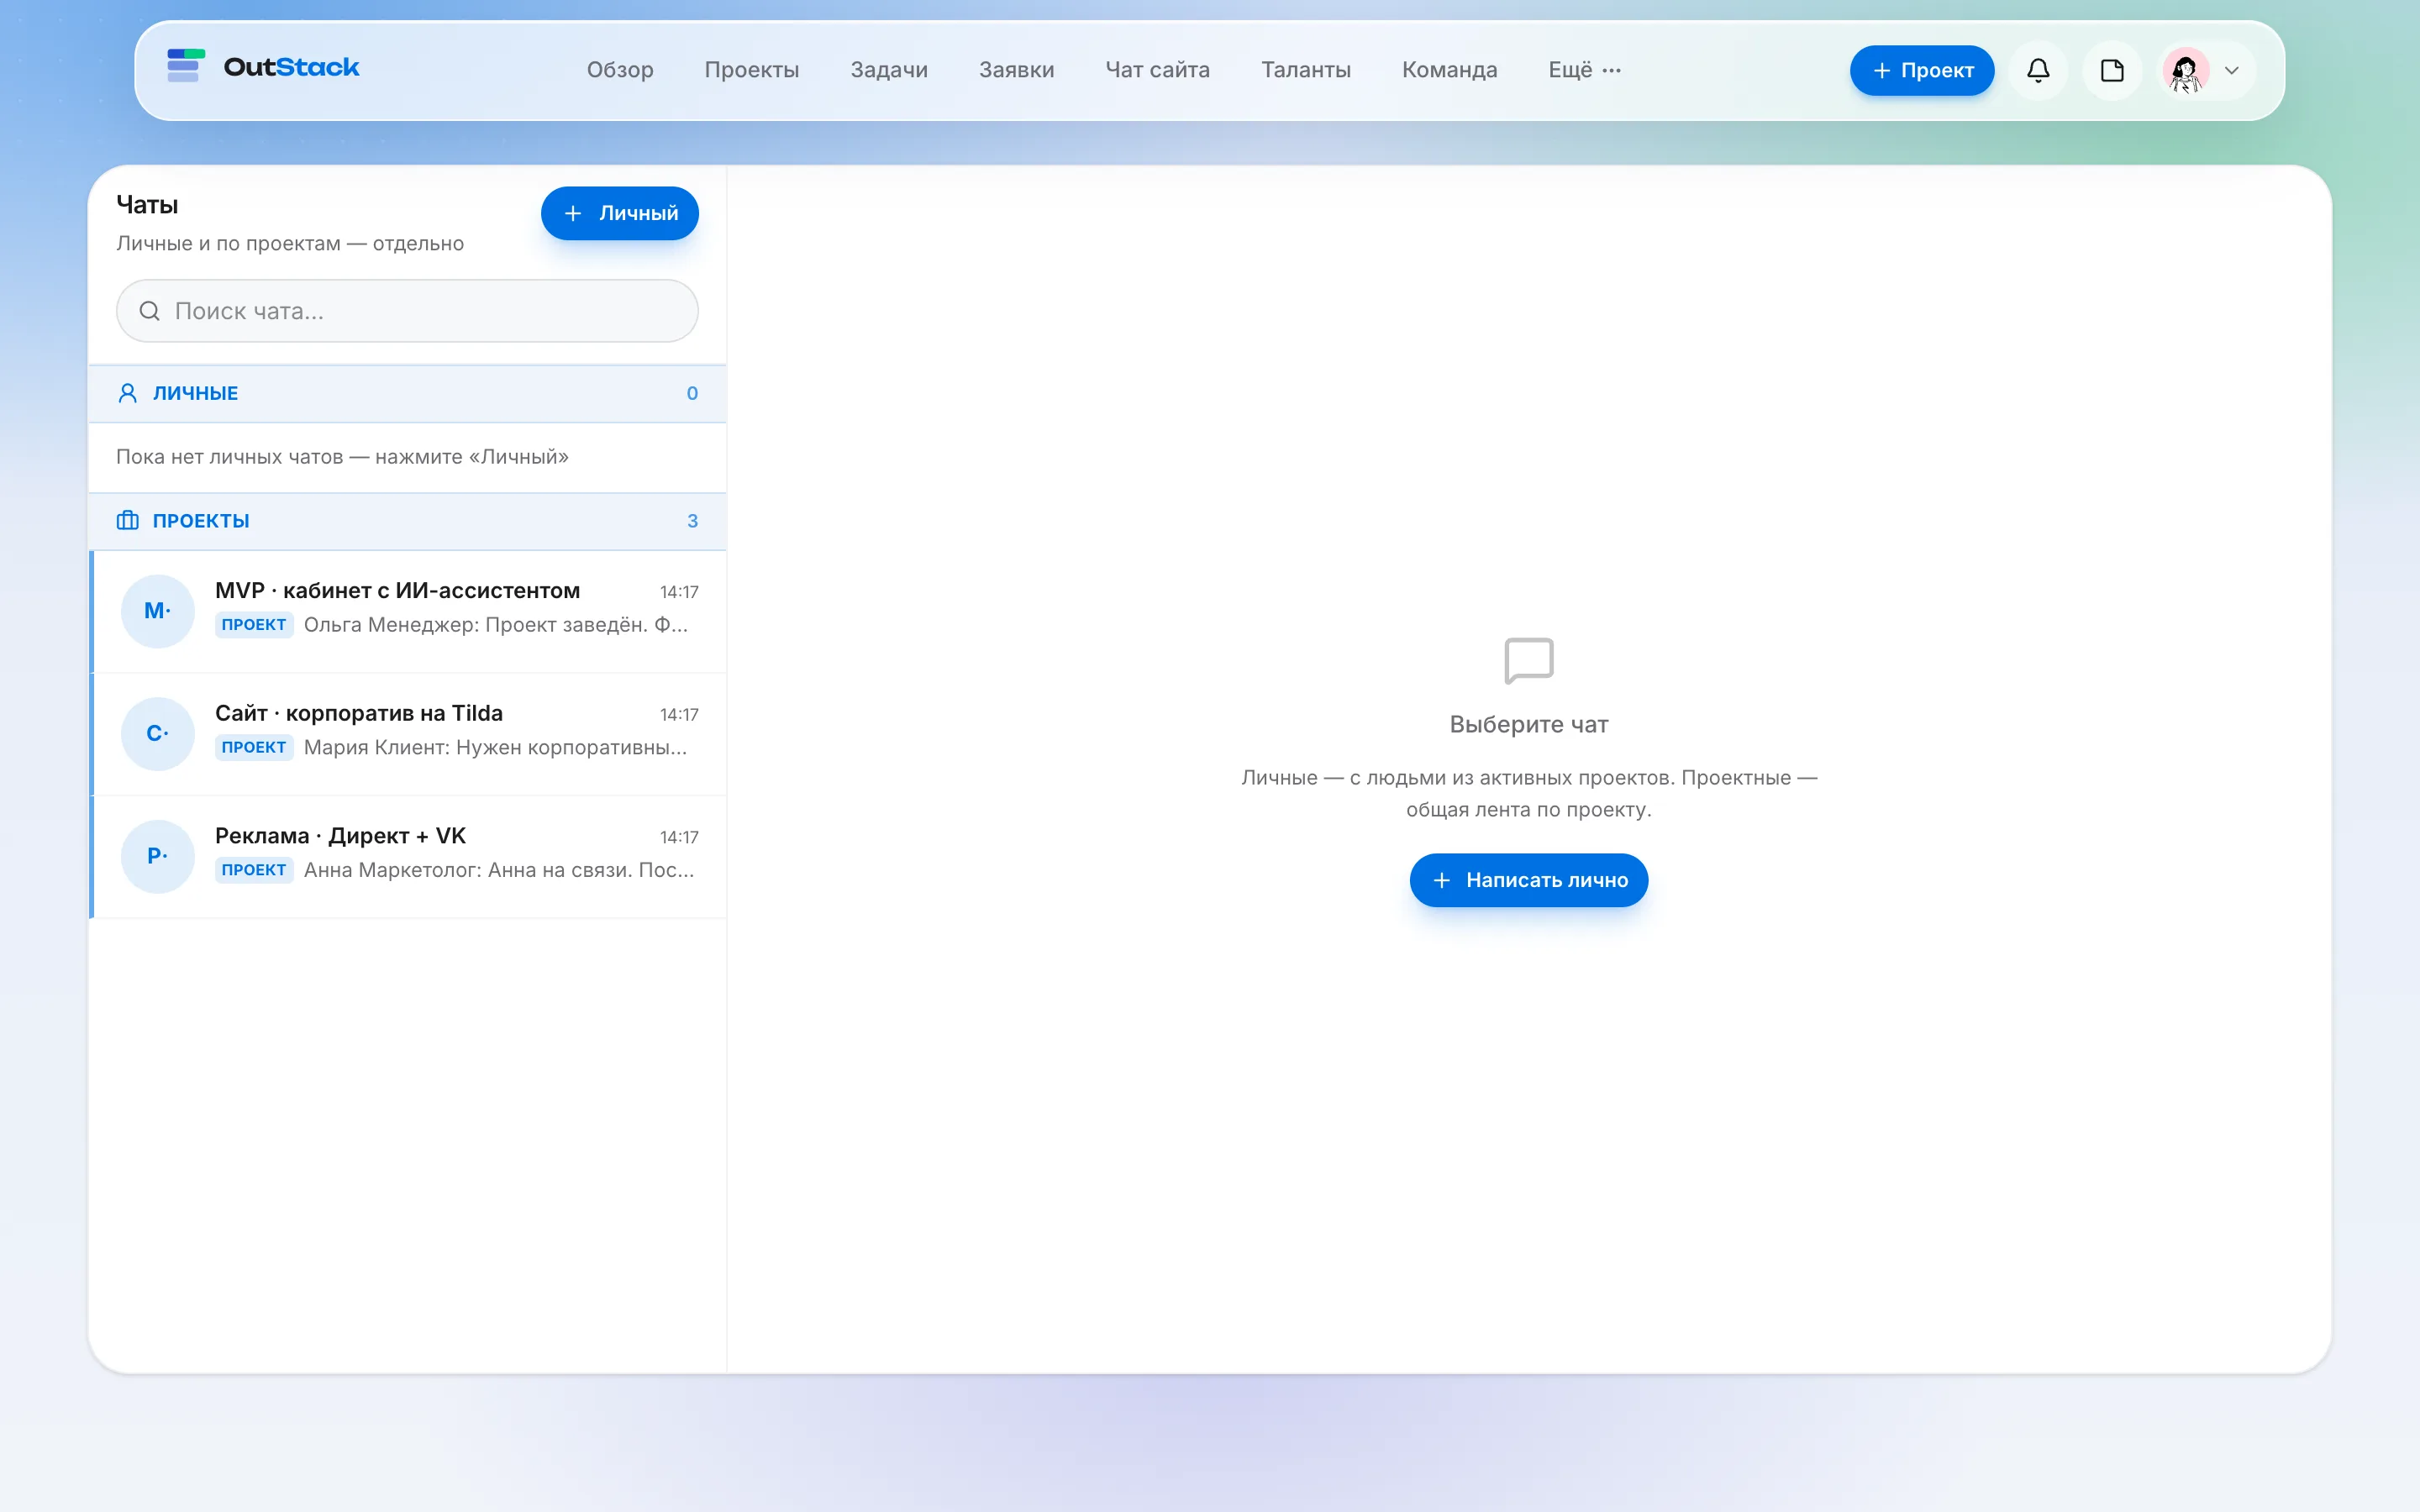The image size is (2420, 1512).
Task: Open the Ещё more menu
Action: point(1585,70)
